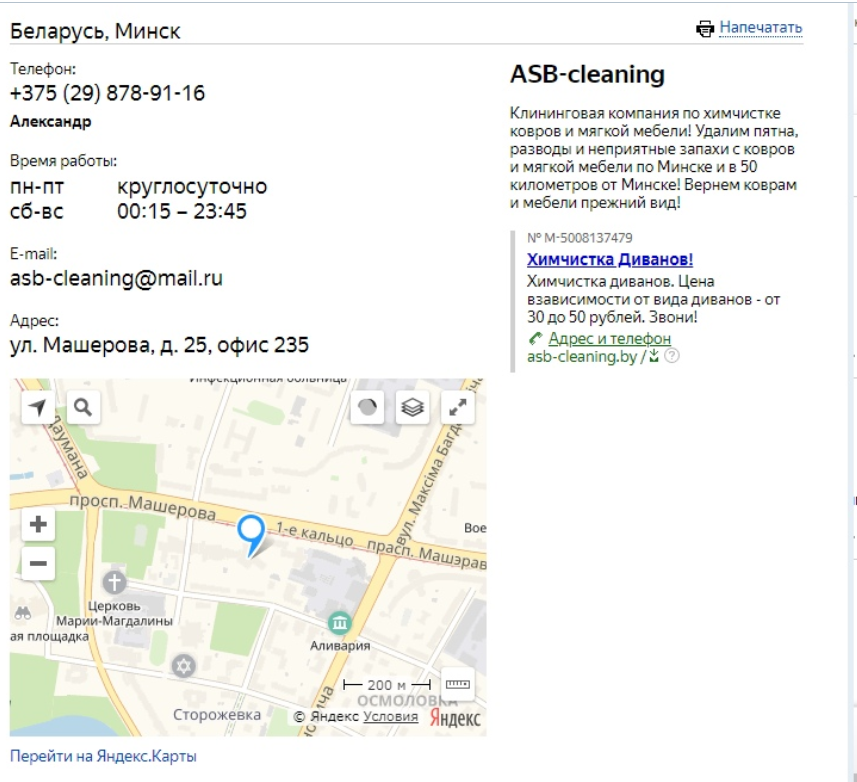The height and width of the screenshot is (782, 857).
Task: Activate the map ruler measurement tool
Action: (x=457, y=684)
